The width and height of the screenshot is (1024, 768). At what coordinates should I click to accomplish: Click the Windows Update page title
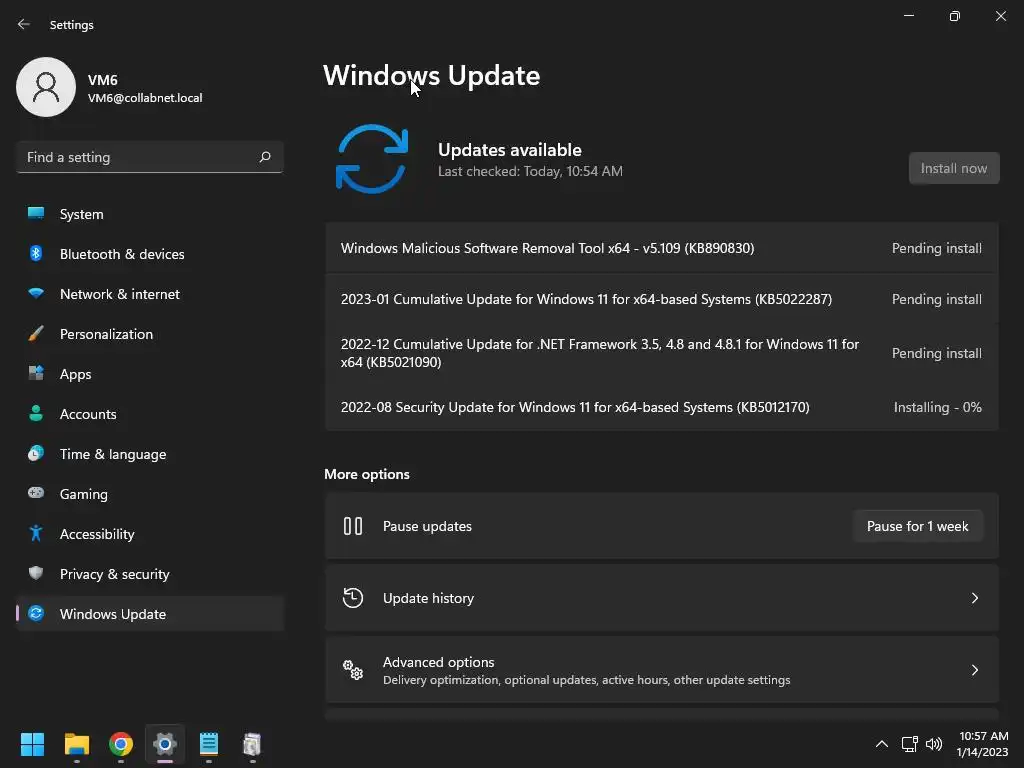pyautogui.click(x=432, y=76)
